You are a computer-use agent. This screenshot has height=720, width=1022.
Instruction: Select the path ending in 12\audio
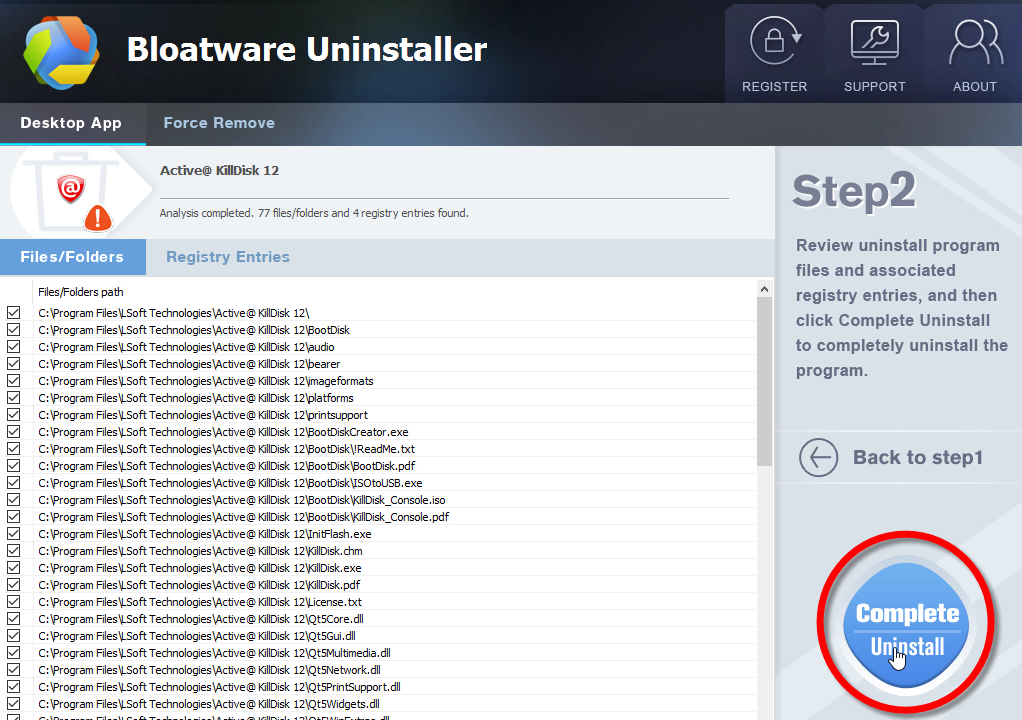point(186,347)
